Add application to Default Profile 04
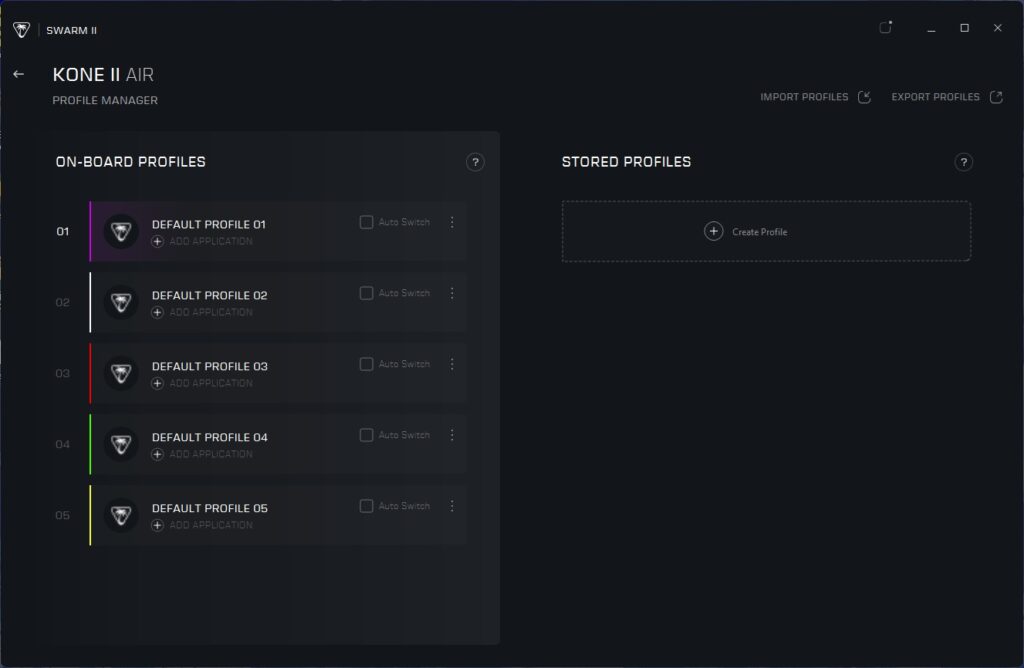Screen dimensions: 1024x668 [202, 454]
